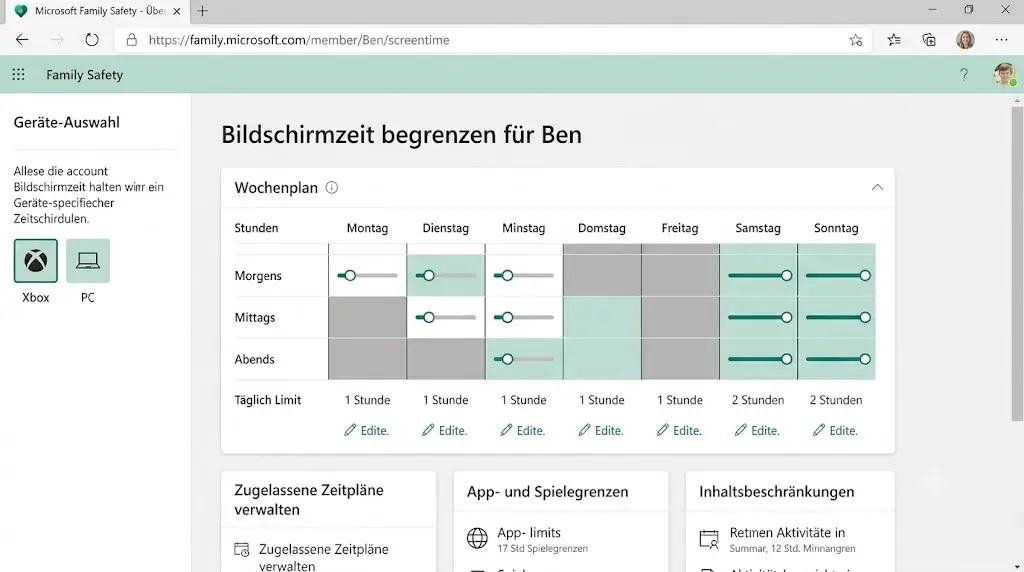This screenshot has width=1024, height=572.
Task: Open the favorites list icon
Action: click(x=894, y=40)
